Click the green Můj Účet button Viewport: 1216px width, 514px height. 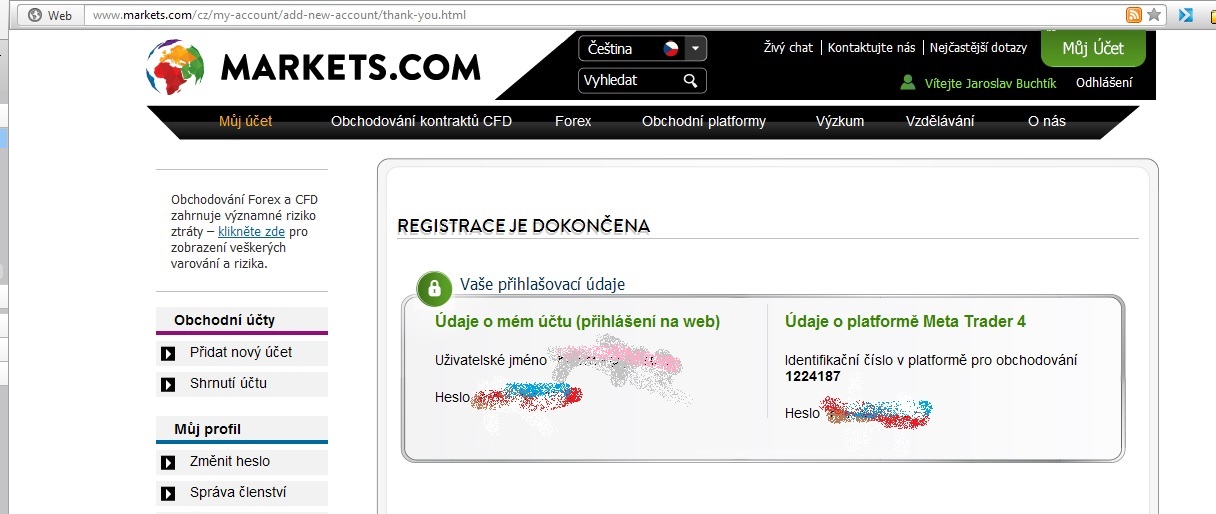1093,48
